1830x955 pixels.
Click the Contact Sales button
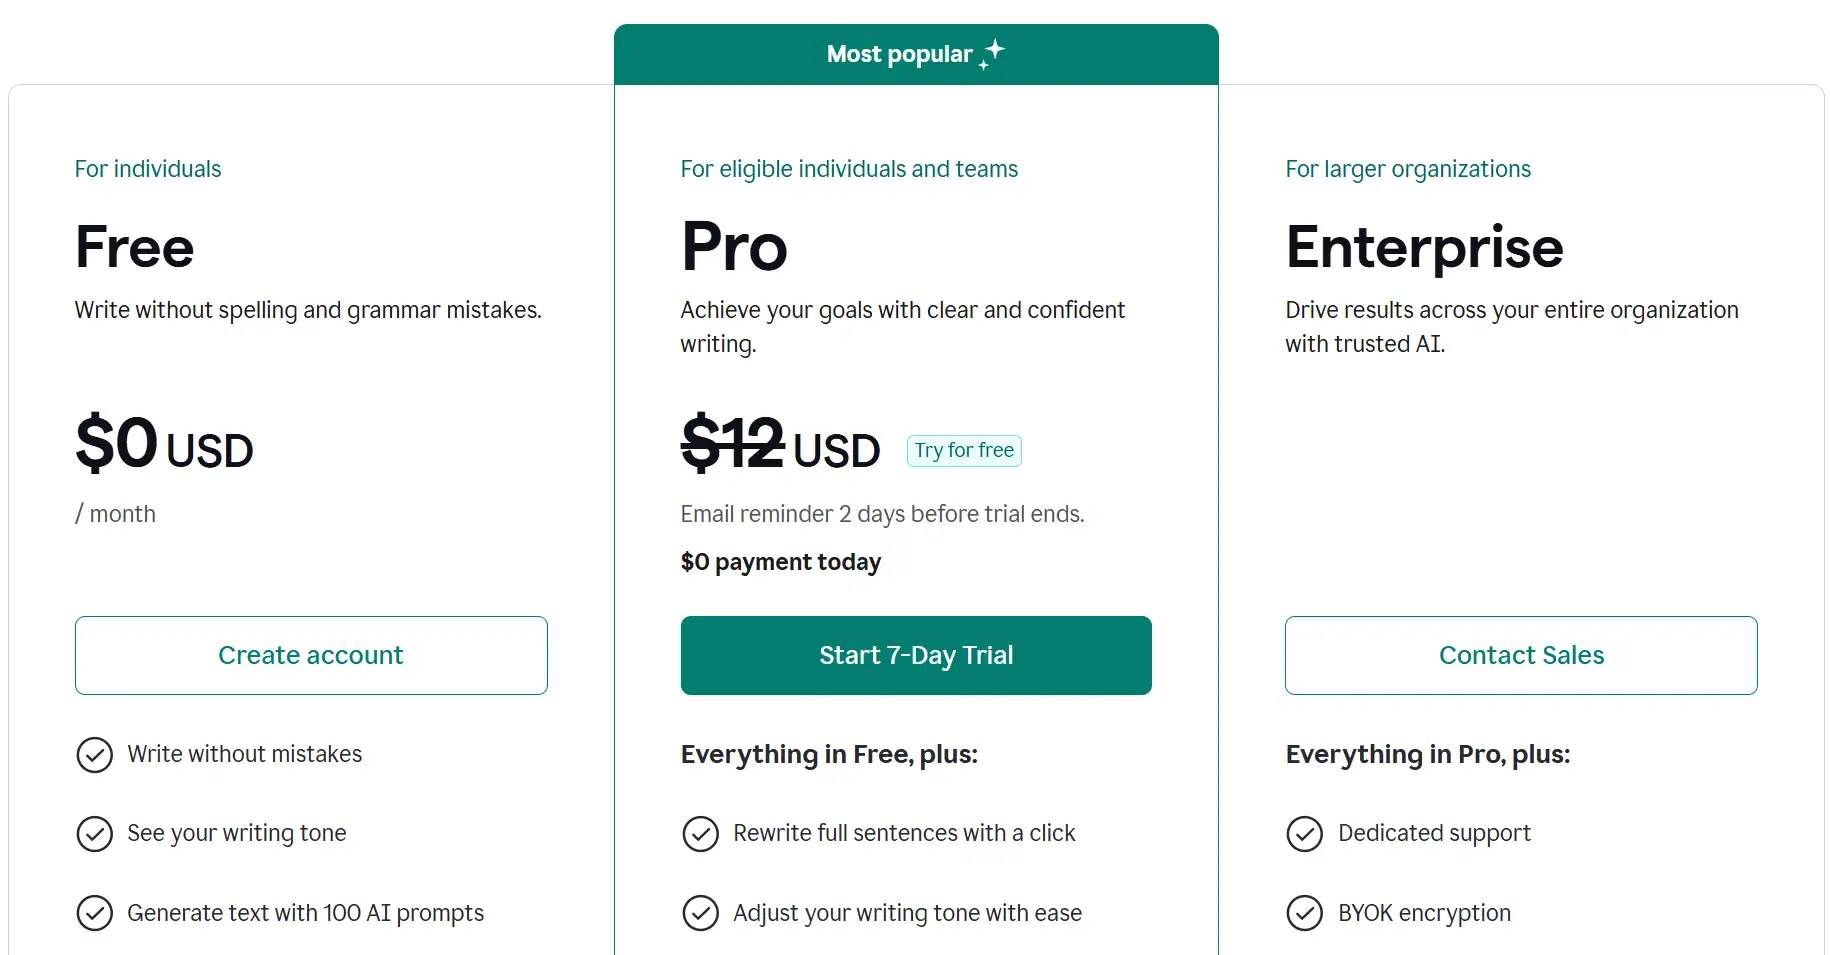[1520, 655]
